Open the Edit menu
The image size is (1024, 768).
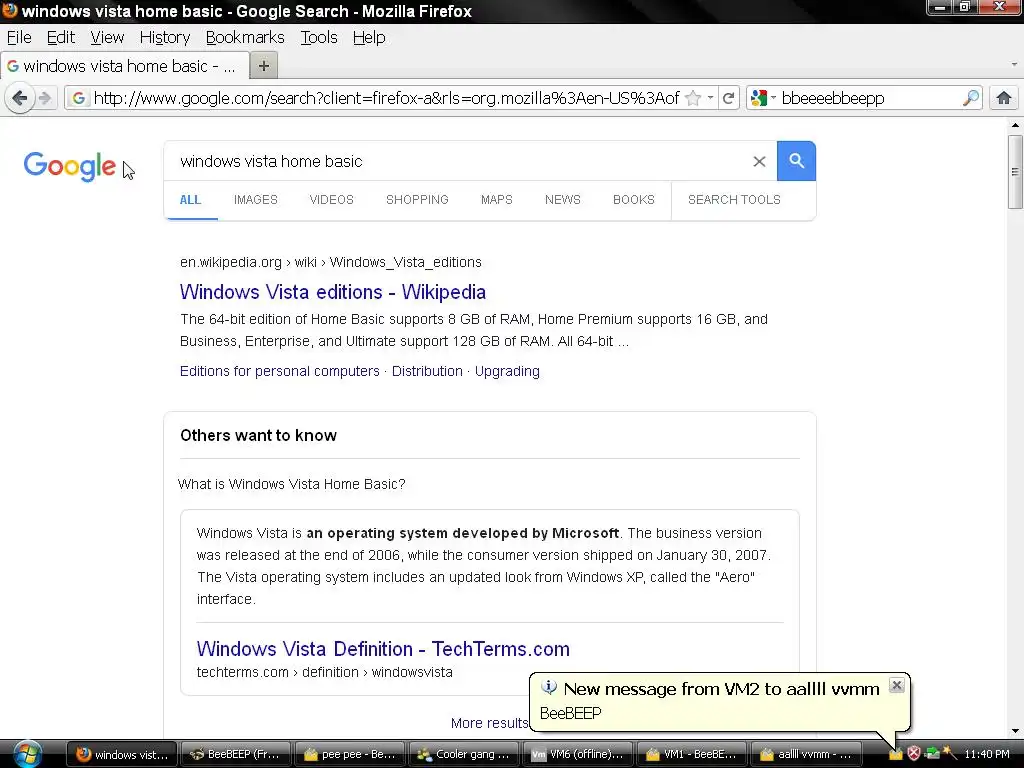click(x=61, y=37)
